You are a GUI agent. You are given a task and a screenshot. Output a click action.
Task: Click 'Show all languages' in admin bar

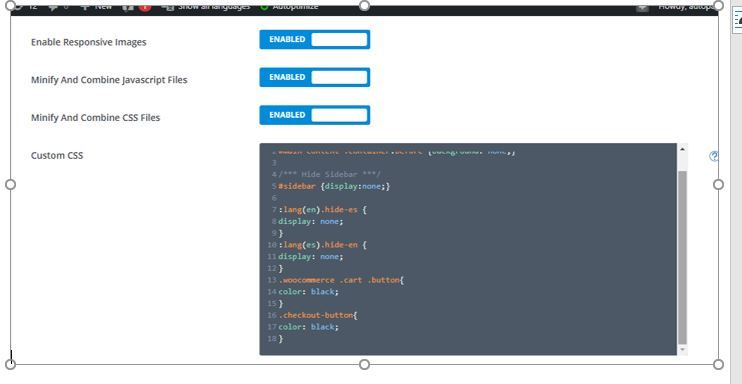pos(206,7)
